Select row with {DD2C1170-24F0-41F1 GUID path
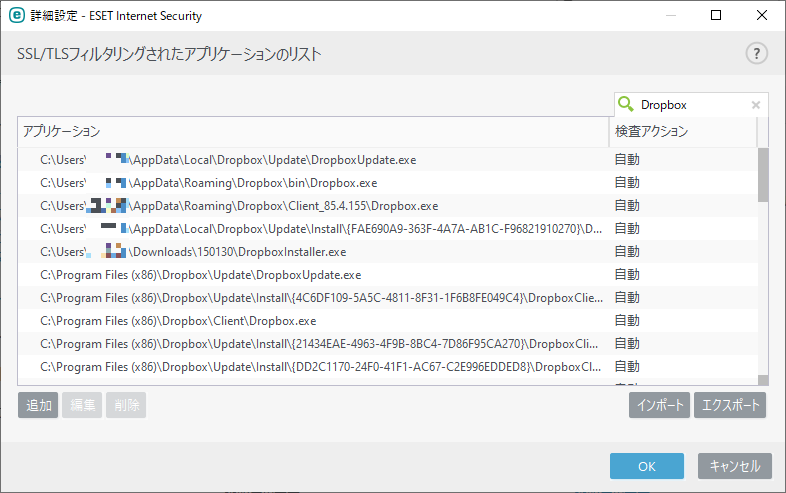Screen dimensions: 786x493 tap(388, 368)
